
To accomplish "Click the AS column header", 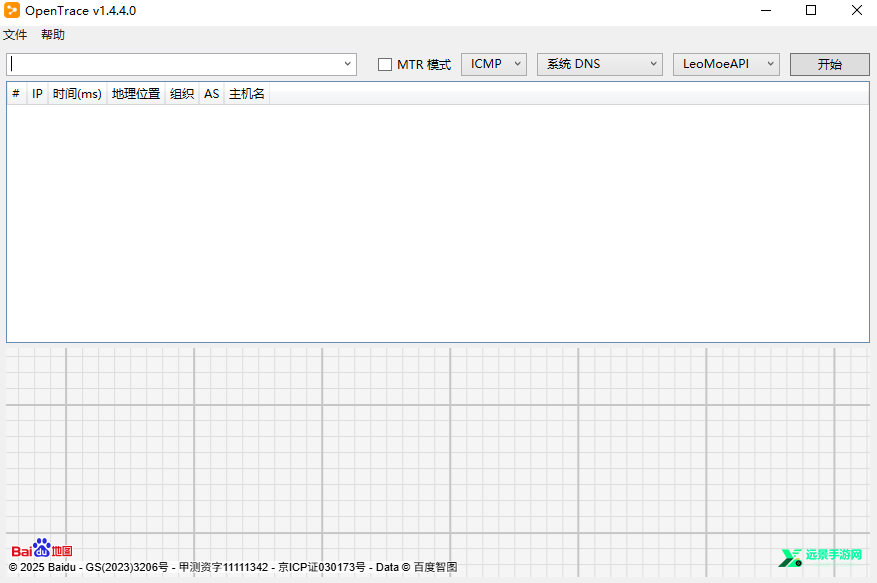I will [x=211, y=93].
